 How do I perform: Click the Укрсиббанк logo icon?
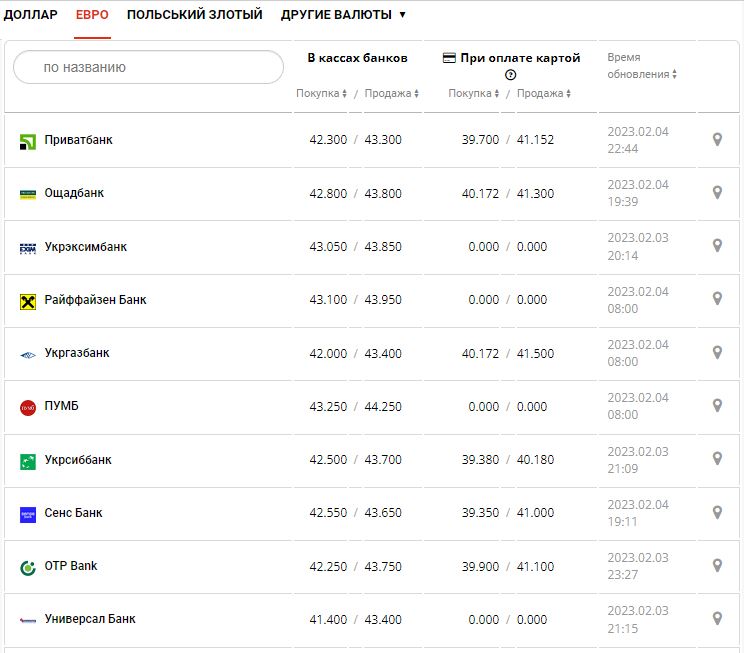tap(28, 461)
